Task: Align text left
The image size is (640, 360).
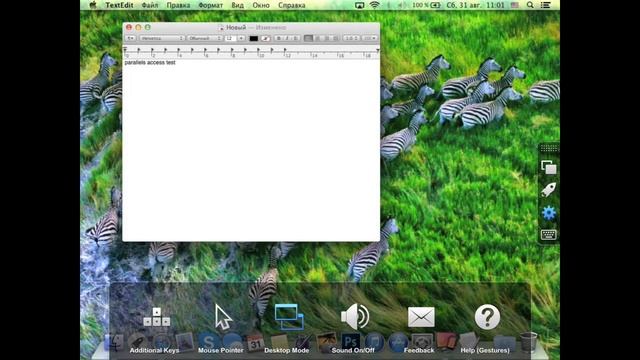Action: [x=308, y=38]
